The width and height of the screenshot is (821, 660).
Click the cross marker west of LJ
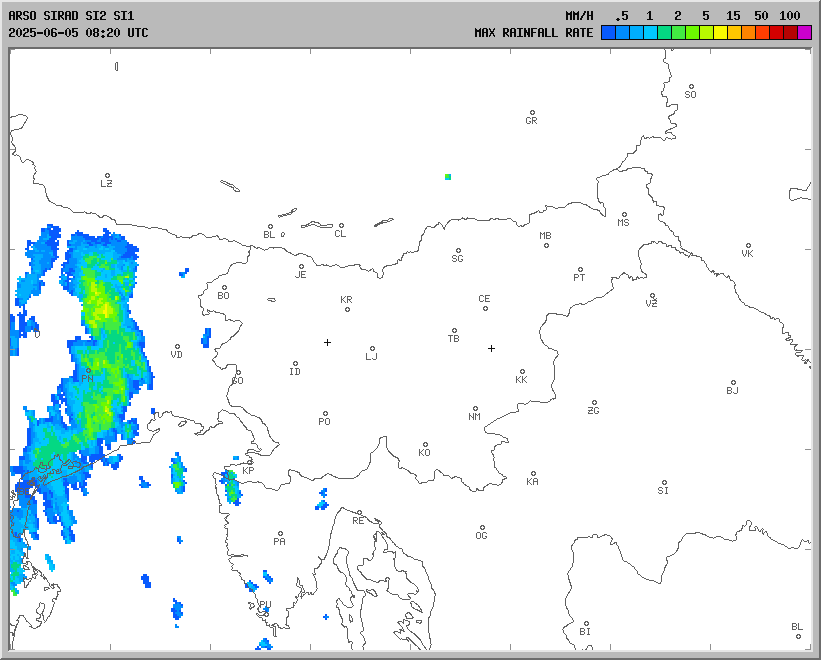pyautogui.click(x=327, y=342)
